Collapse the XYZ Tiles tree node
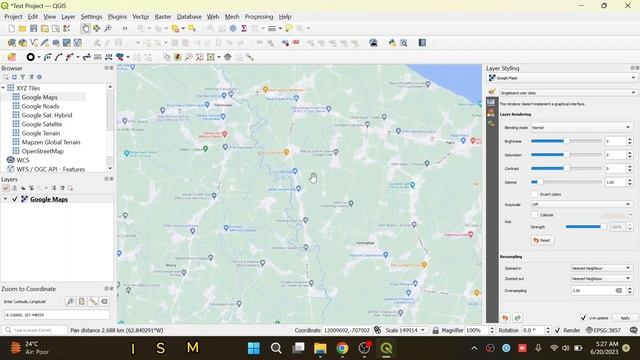Screen dimensions: 640x360 tap(4, 88)
